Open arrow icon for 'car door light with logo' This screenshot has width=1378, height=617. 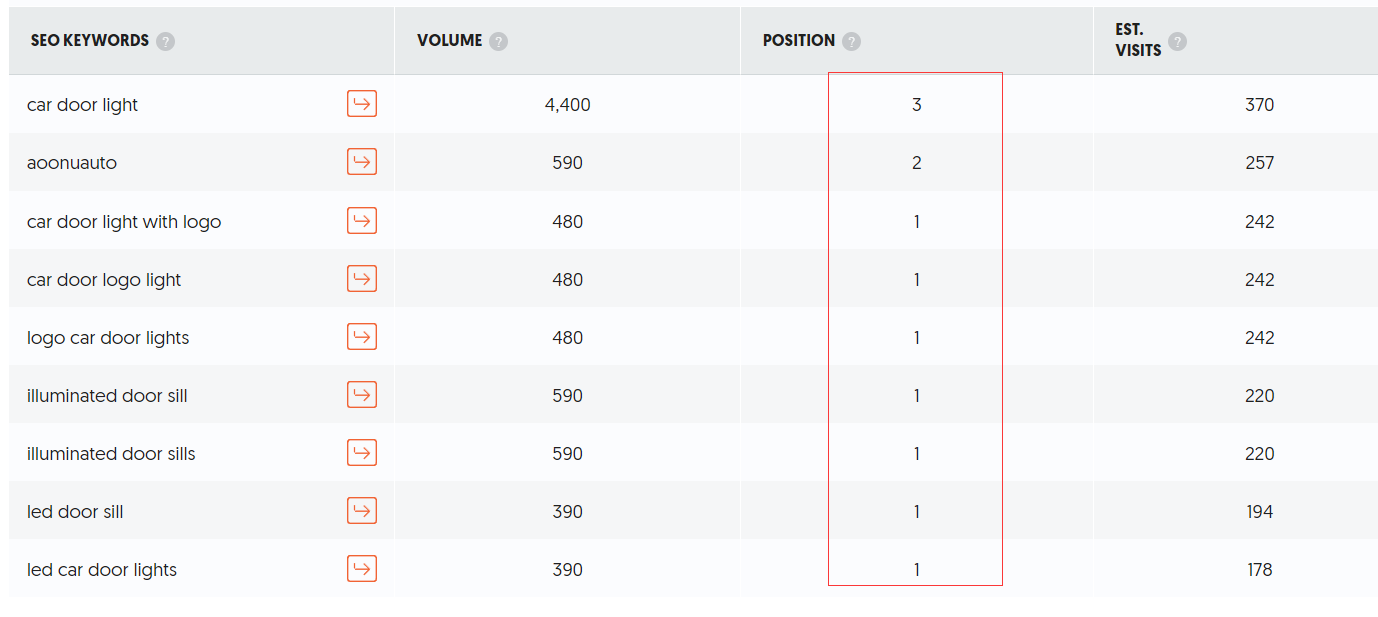(x=362, y=220)
